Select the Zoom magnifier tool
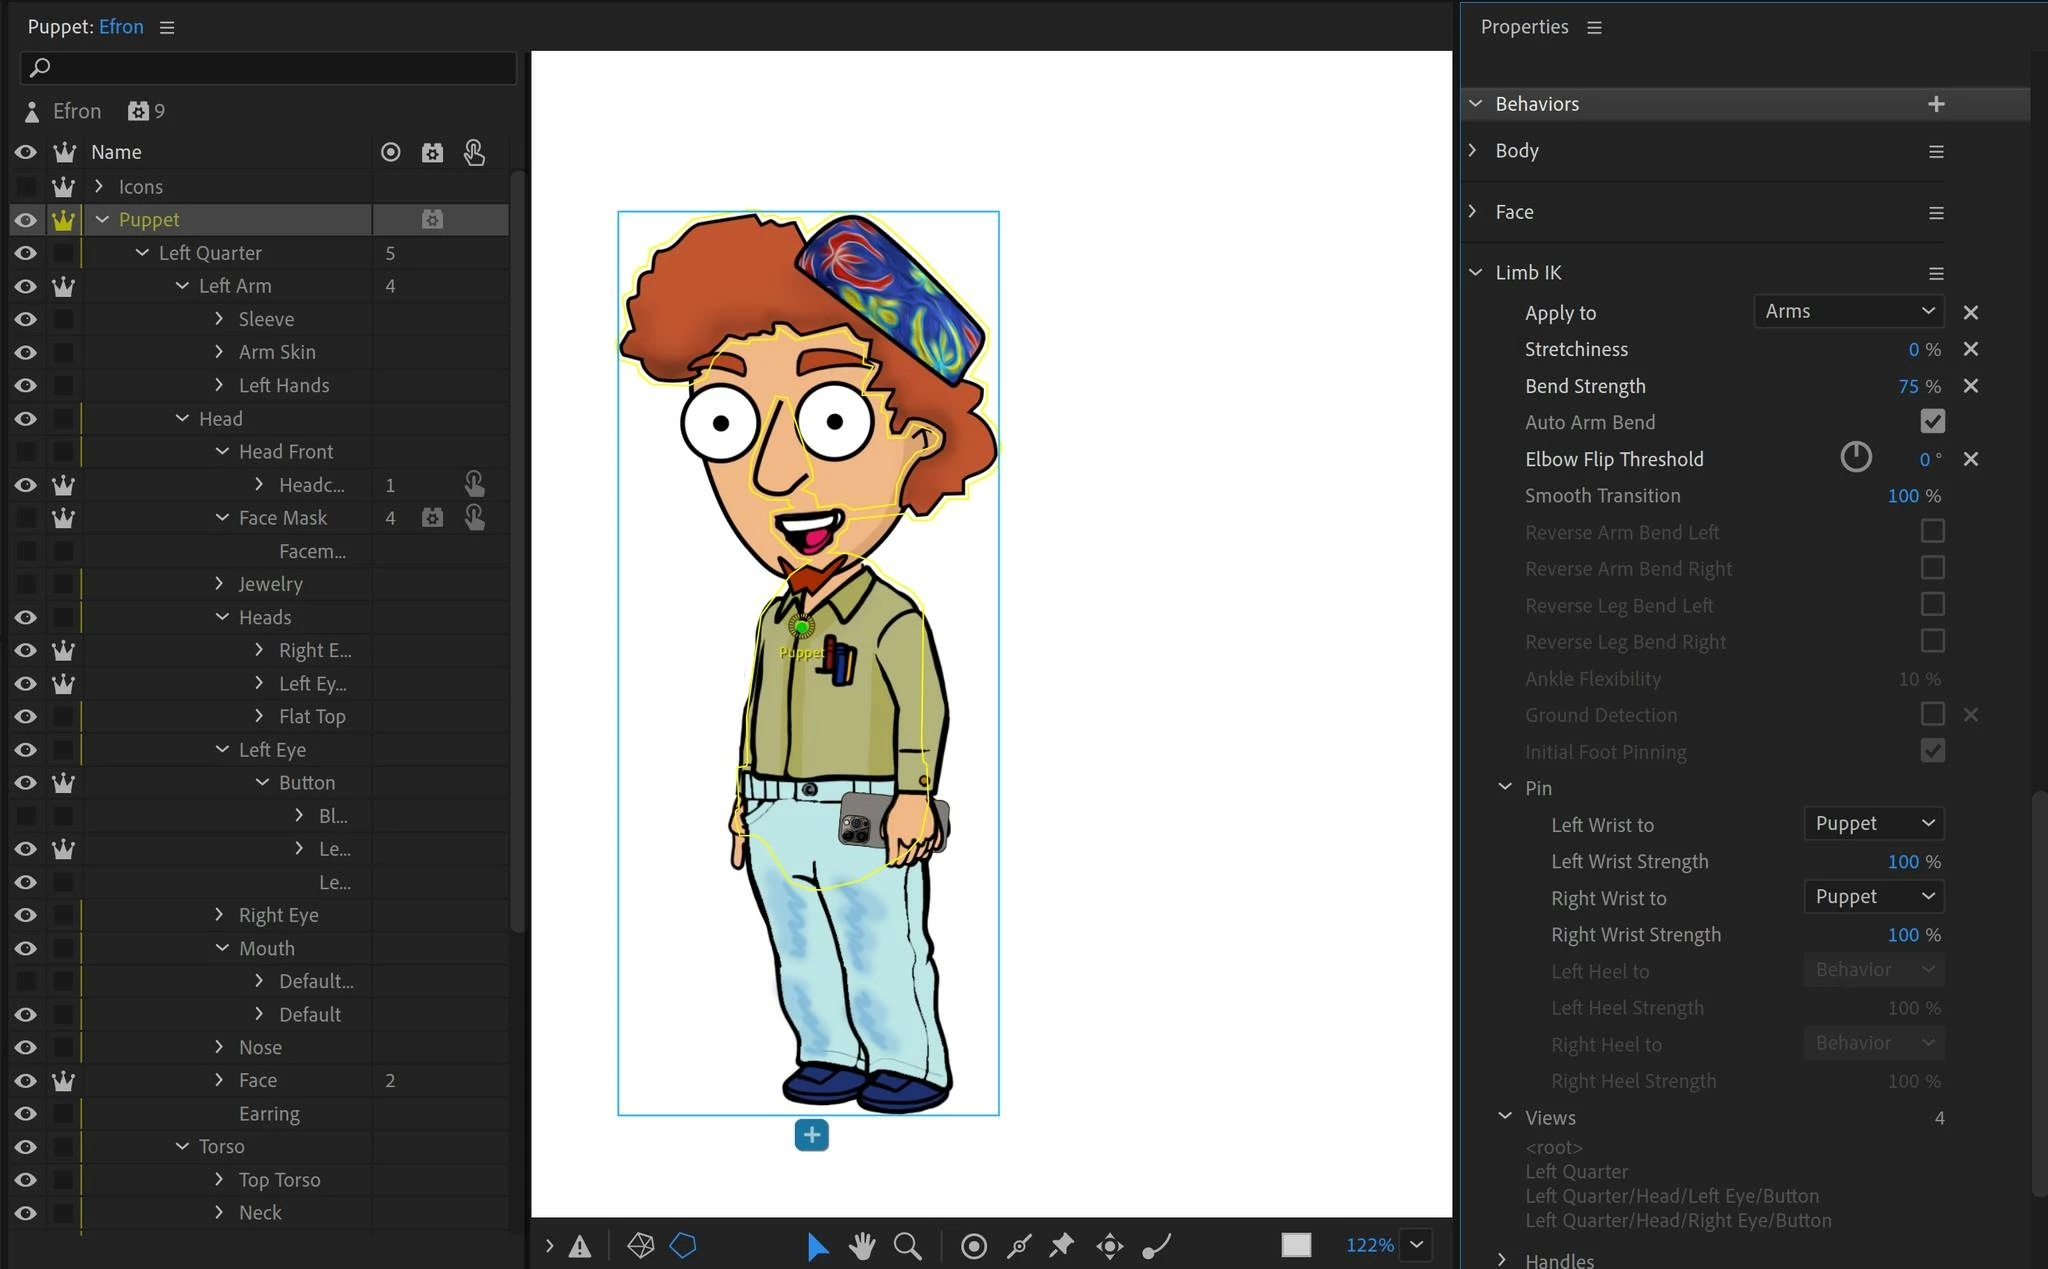Image resolution: width=2048 pixels, height=1269 pixels. 907,1245
